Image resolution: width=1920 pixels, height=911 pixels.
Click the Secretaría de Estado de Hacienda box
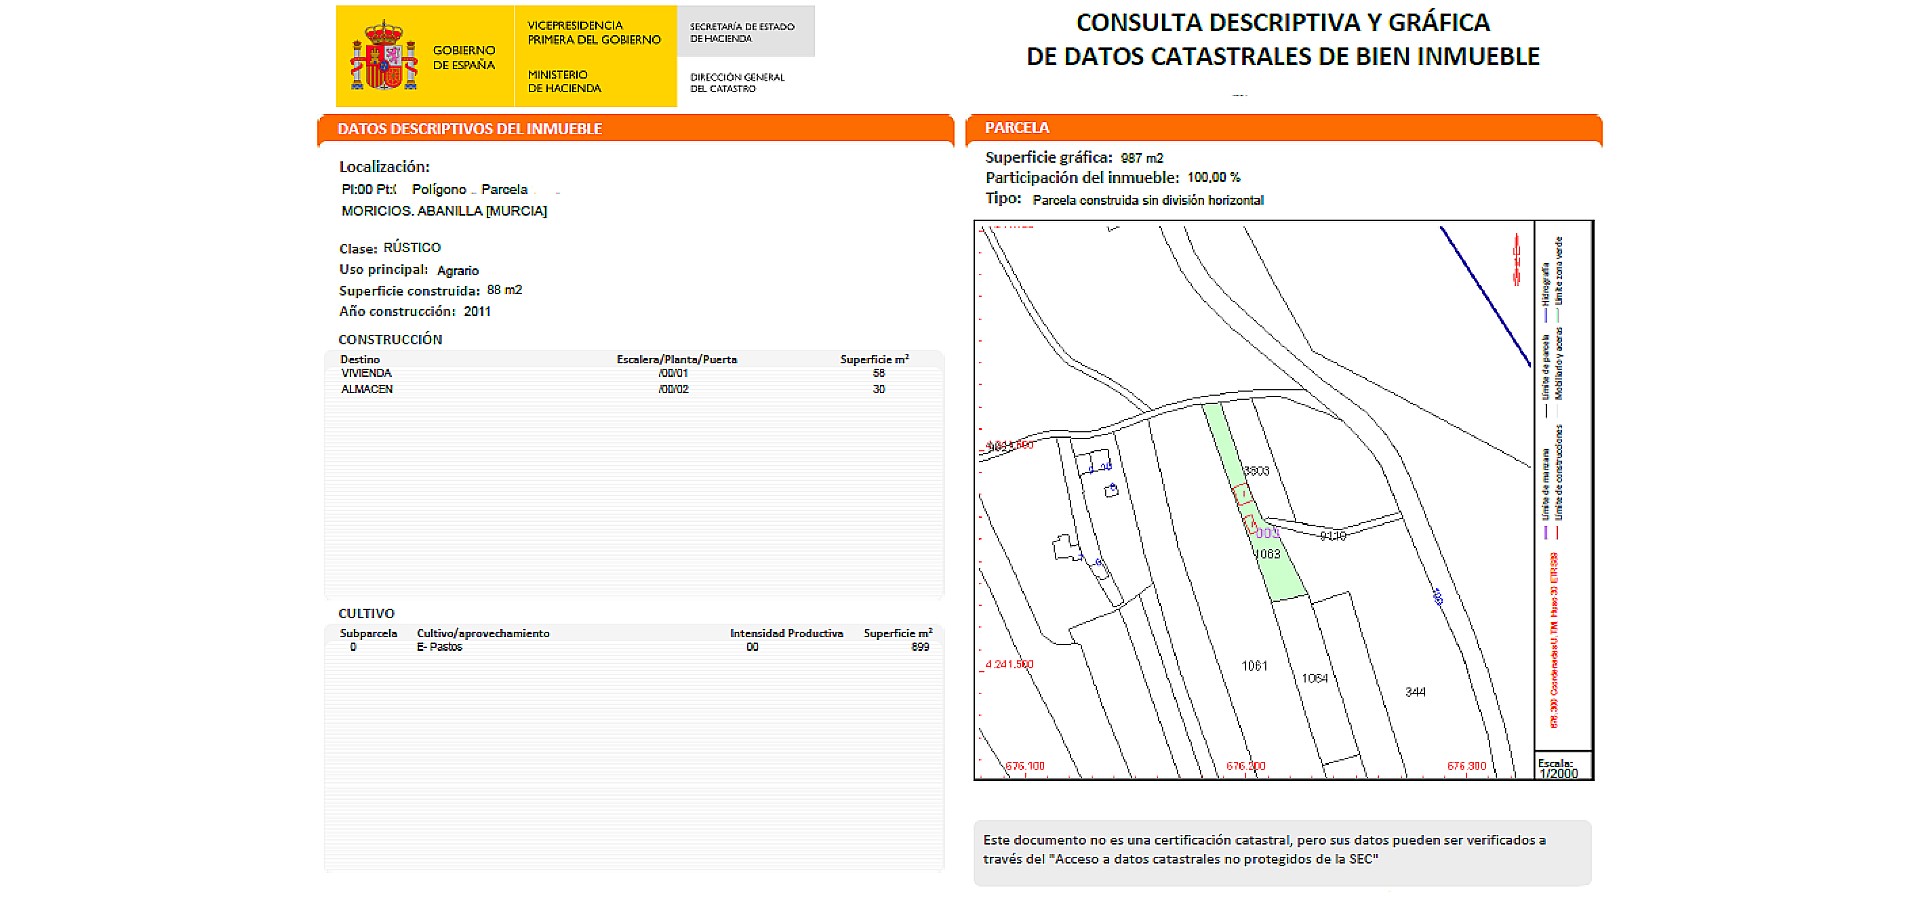pyautogui.click(x=745, y=32)
